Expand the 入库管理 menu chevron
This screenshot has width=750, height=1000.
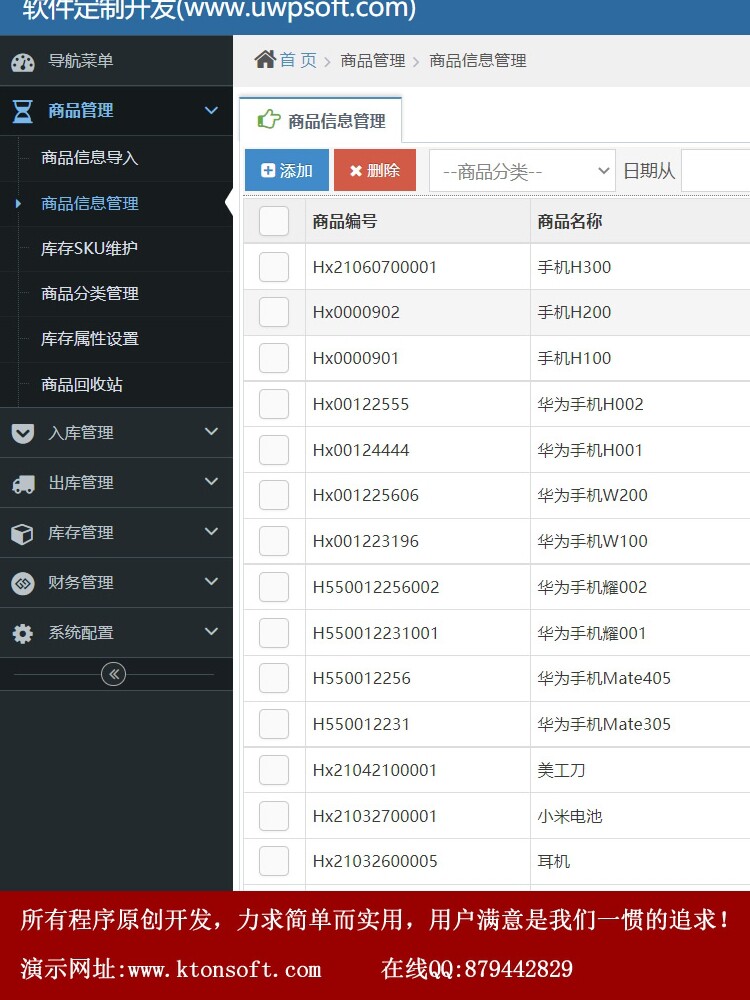pos(211,432)
